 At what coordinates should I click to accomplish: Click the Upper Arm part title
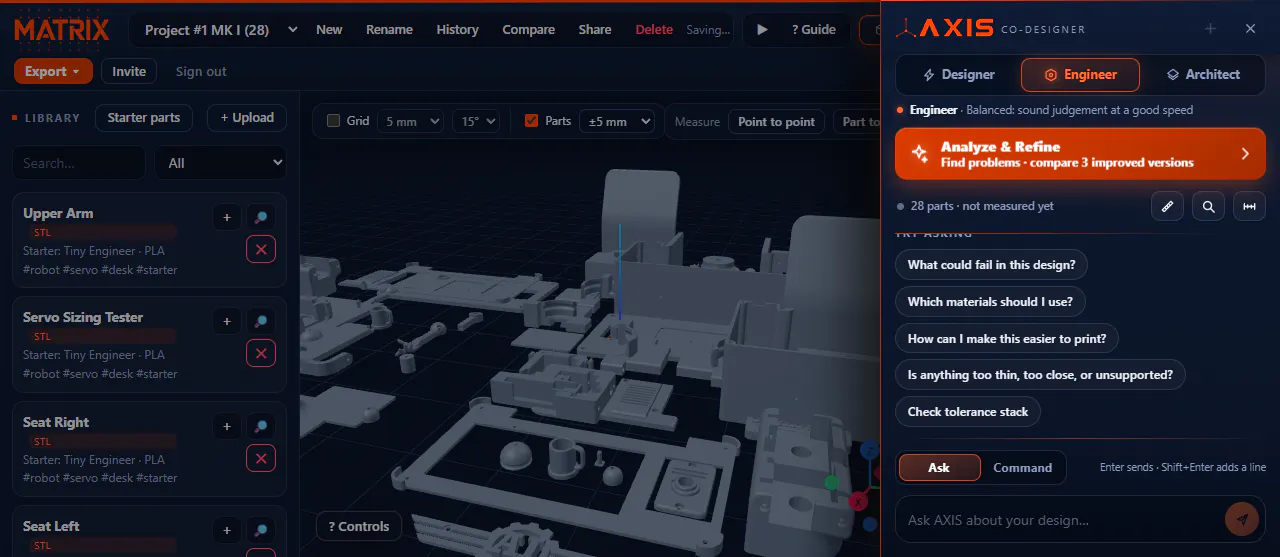[58, 213]
